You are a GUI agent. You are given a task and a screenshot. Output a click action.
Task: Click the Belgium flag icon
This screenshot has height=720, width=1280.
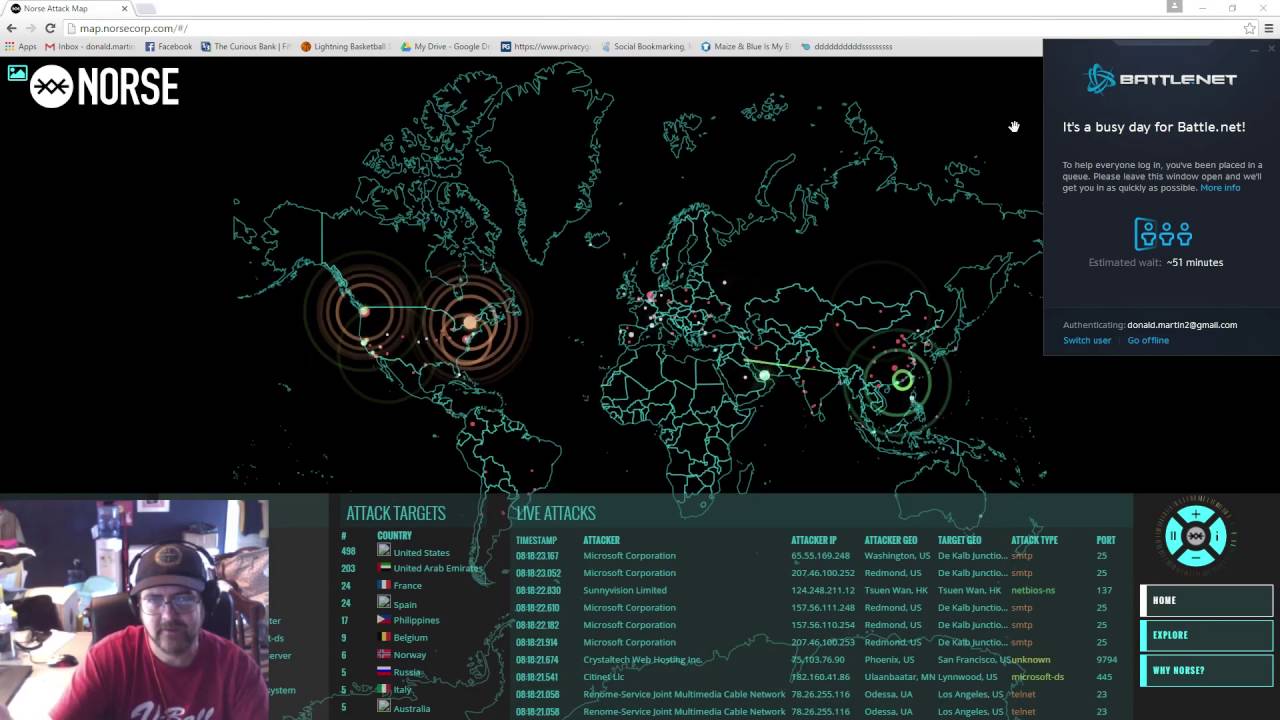point(384,637)
